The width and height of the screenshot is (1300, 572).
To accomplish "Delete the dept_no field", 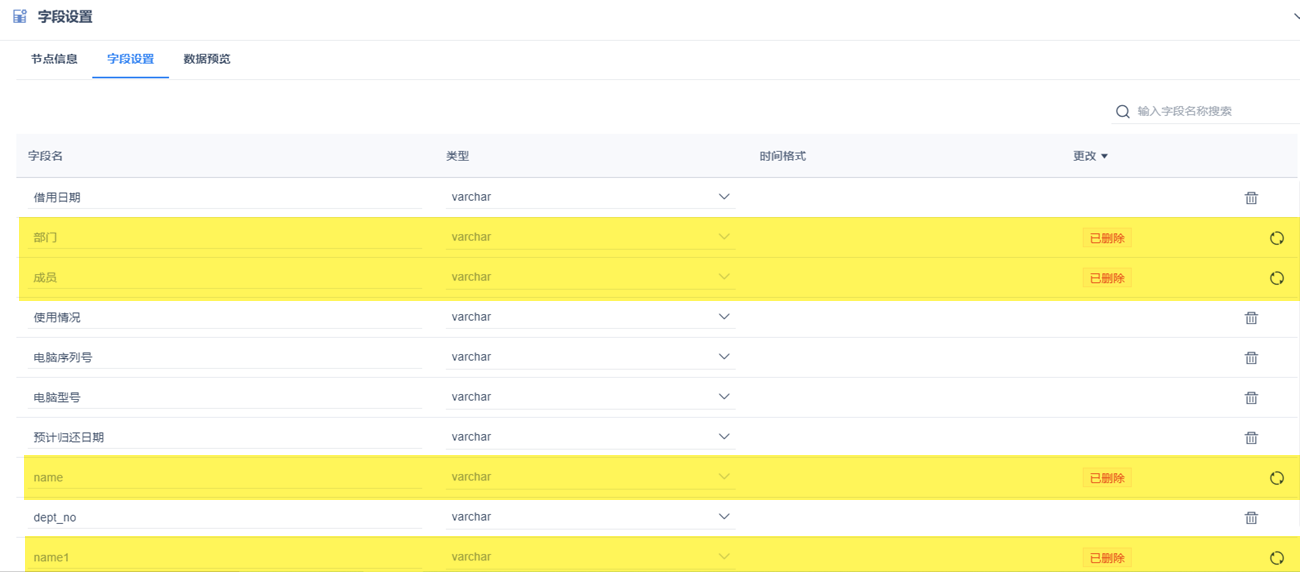I will (1251, 518).
